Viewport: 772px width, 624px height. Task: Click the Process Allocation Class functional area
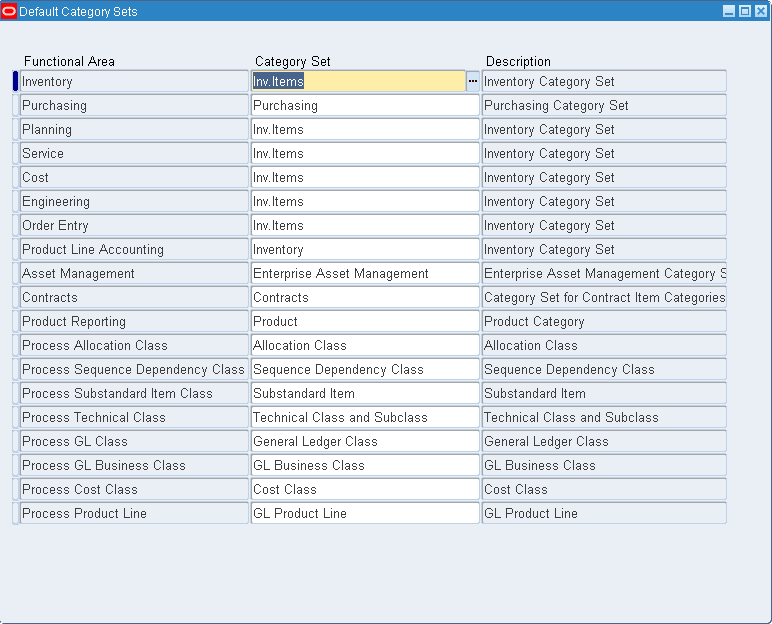coord(134,345)
